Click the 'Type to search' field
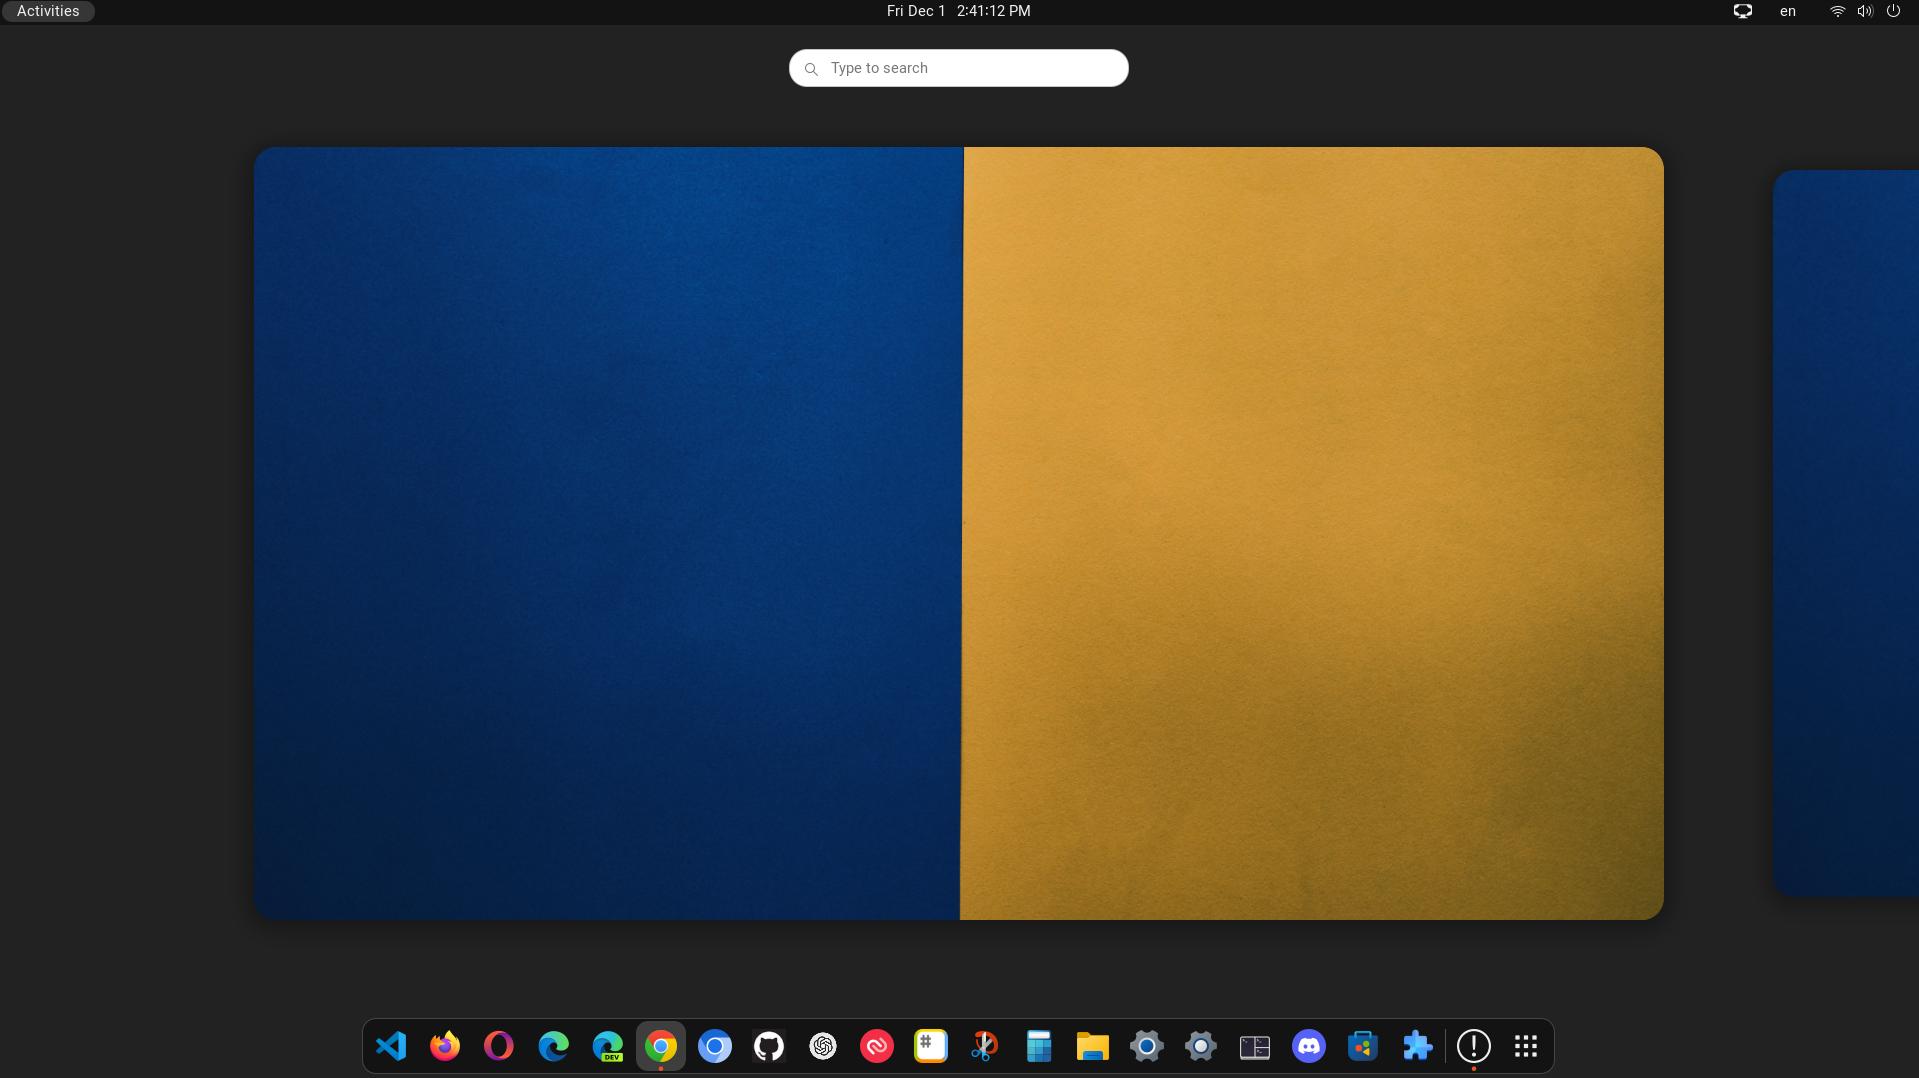 pyautogui.click(x=958, y=68)
